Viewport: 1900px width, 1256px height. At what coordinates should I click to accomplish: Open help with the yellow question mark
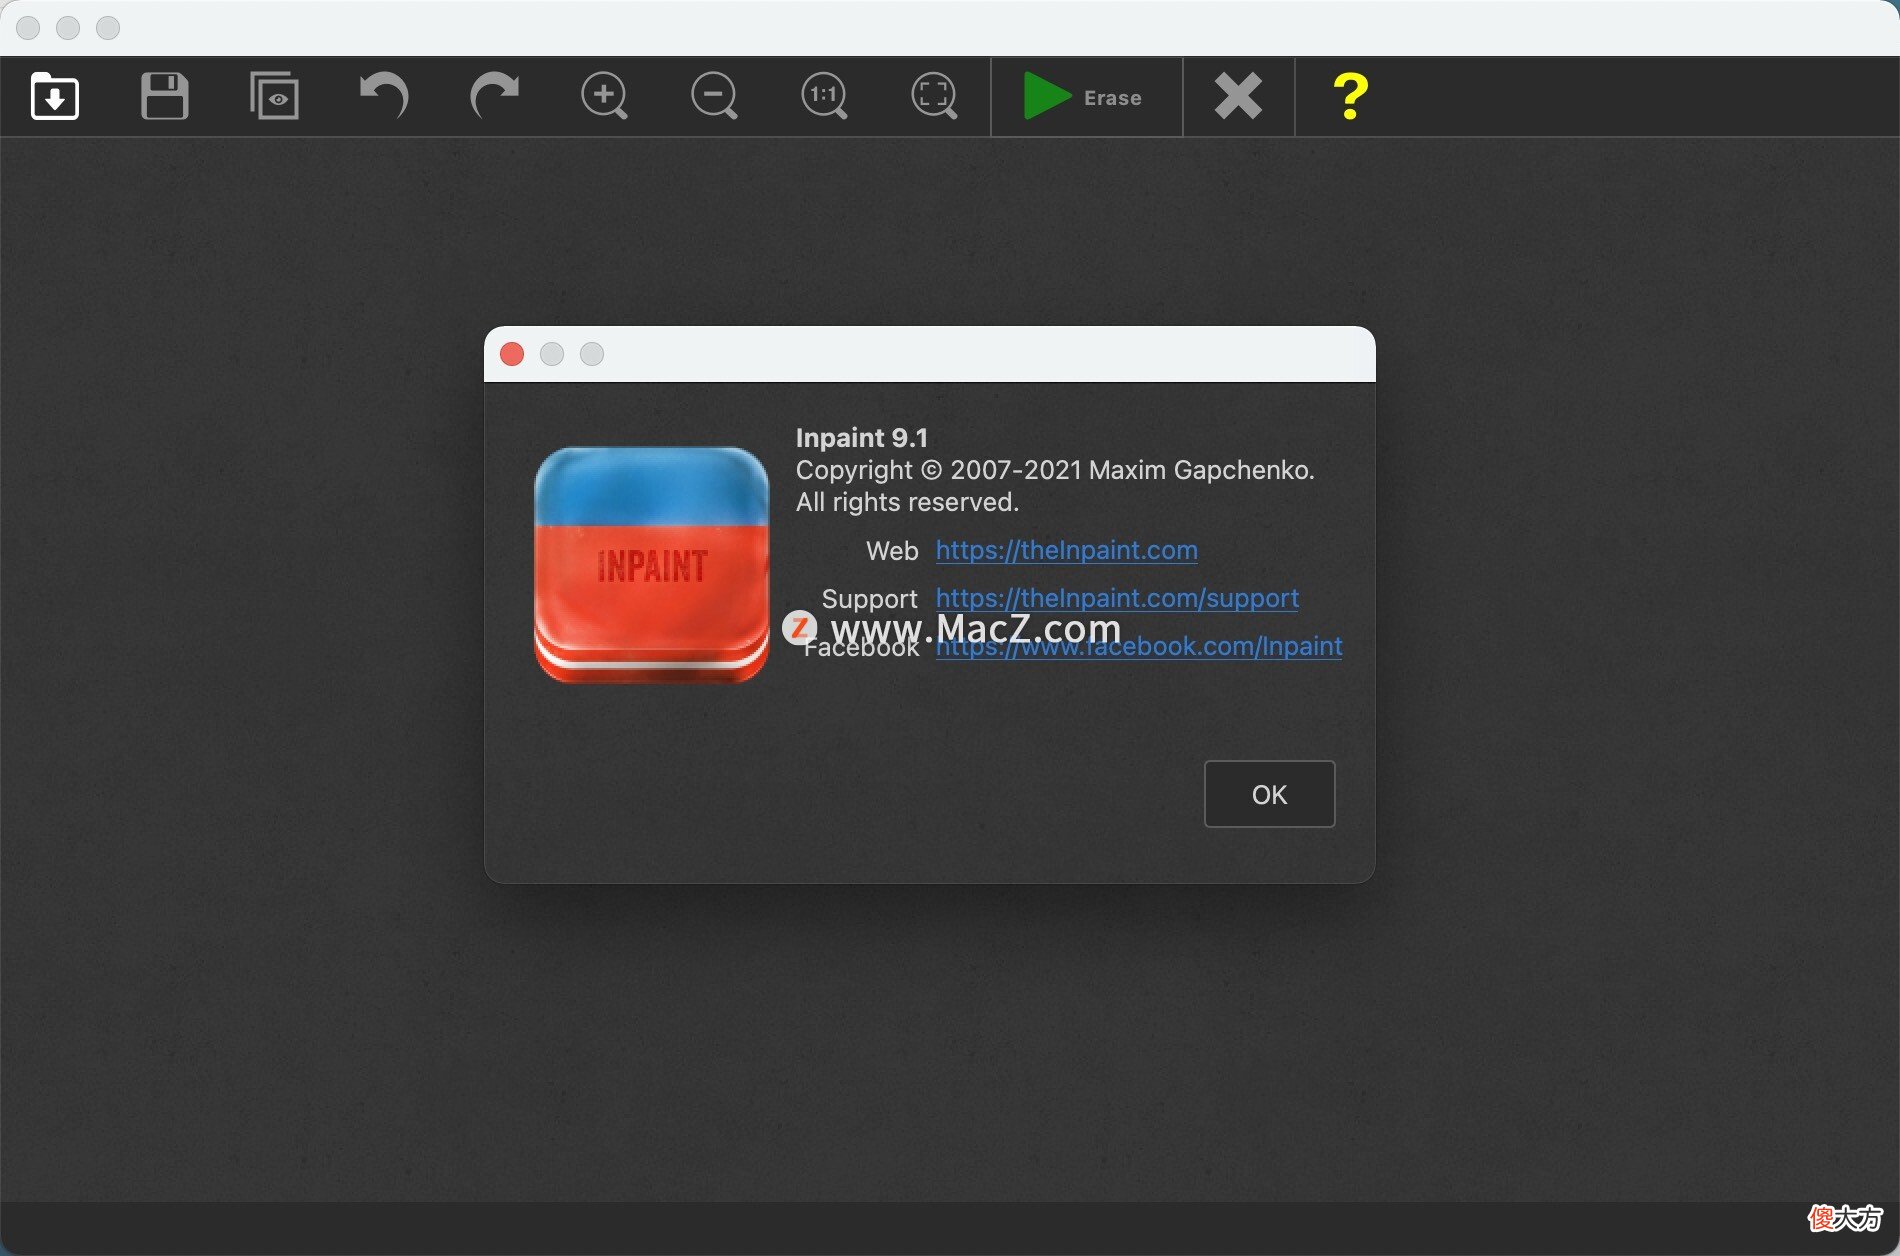(x=1350, y=97)
